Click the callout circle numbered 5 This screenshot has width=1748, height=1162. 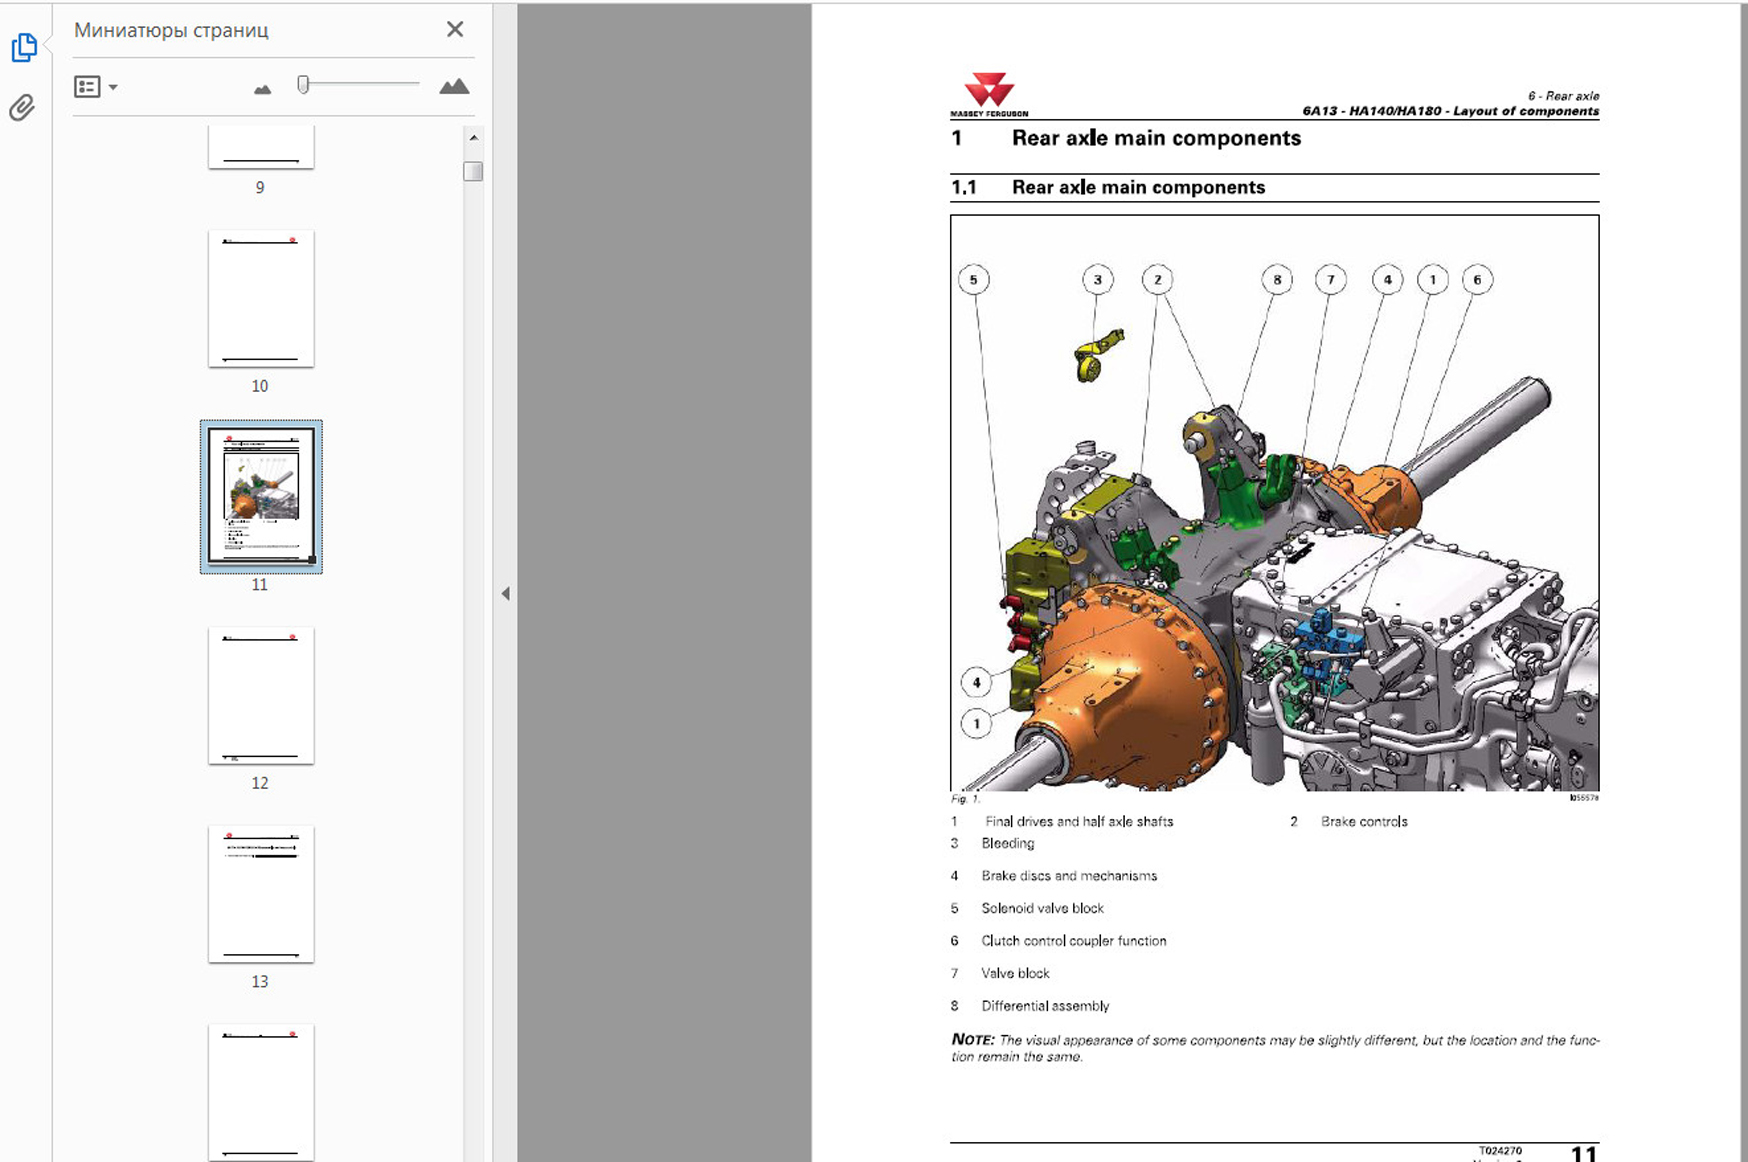pos(973,280)
